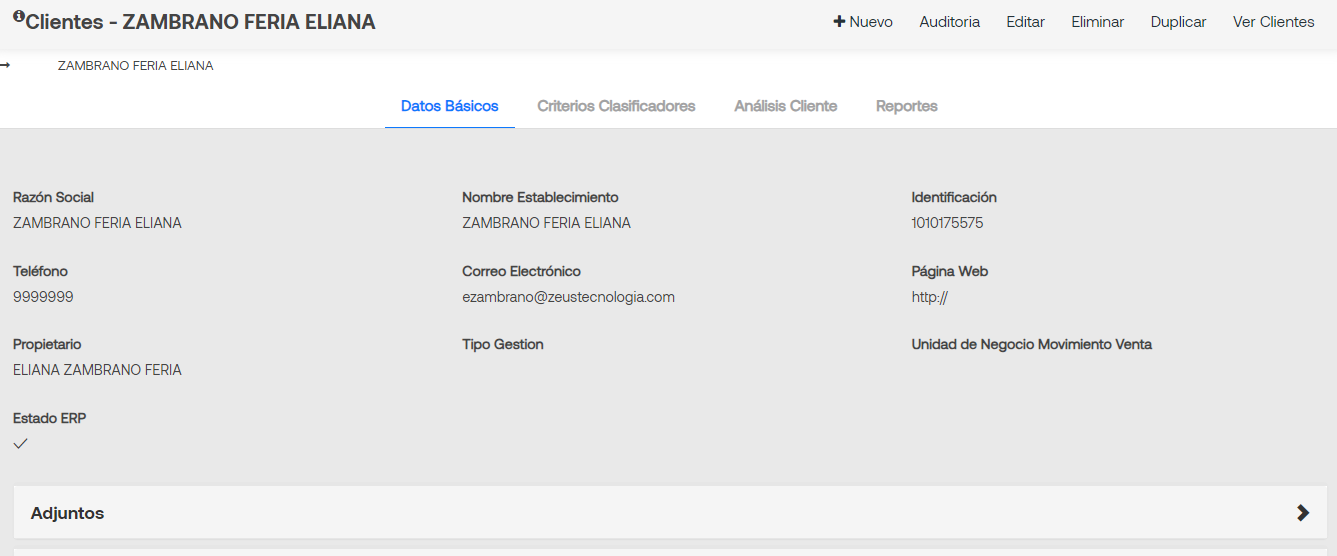
Task: Go to Datos Básicos tab
Action: tap(450, 106)
